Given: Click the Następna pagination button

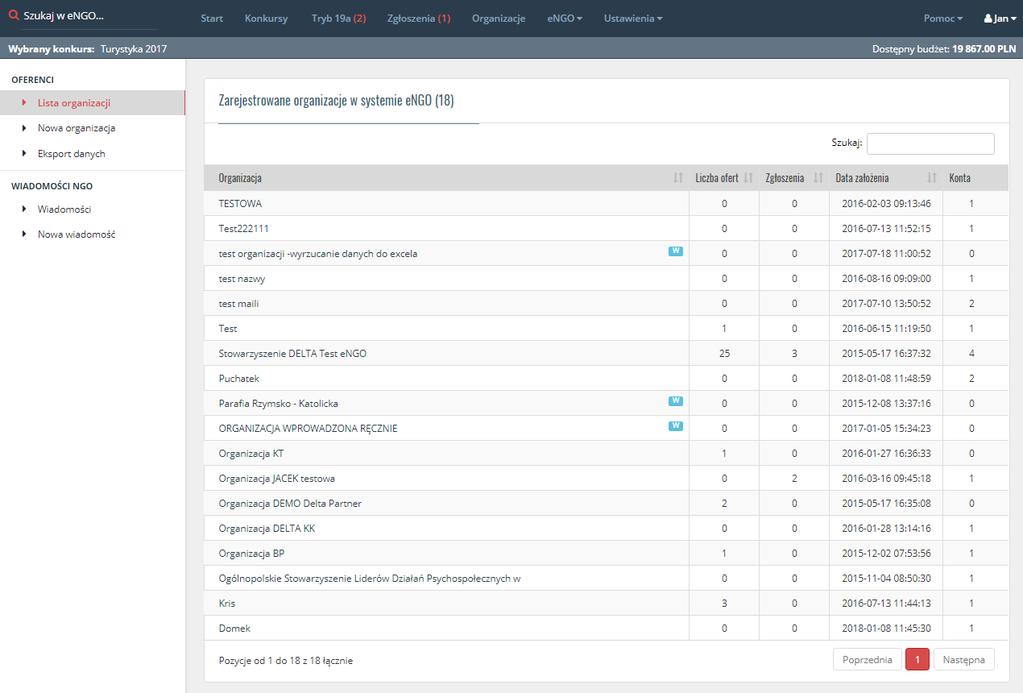Looking at the screenshot, I should coord(964,660).
